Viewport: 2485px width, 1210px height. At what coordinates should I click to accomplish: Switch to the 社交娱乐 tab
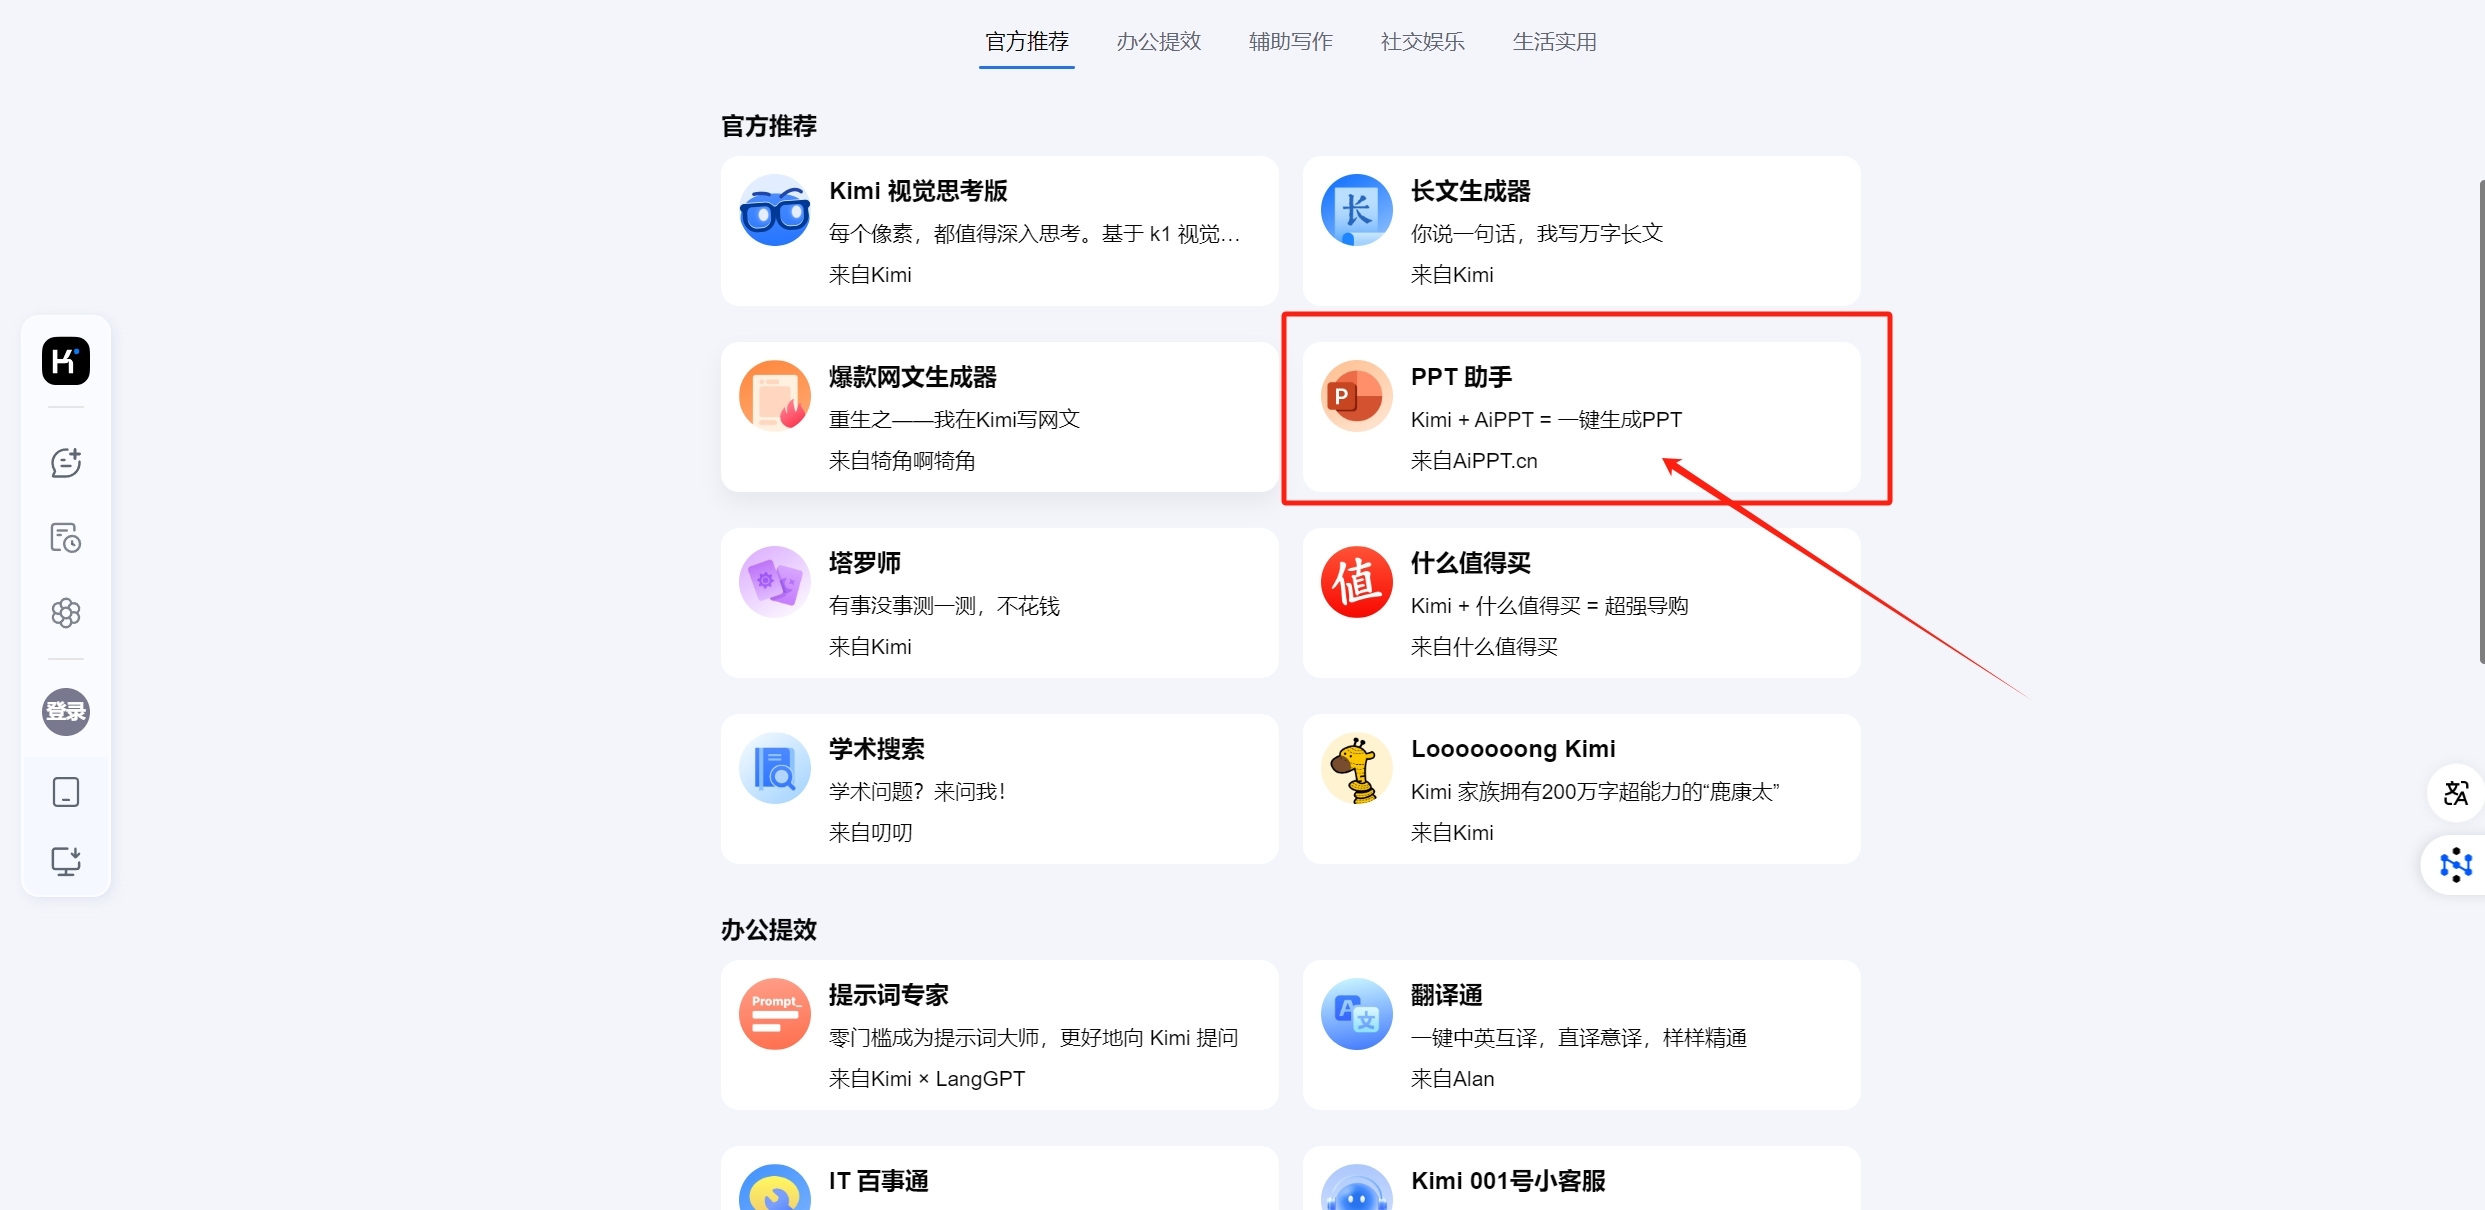(x=1423, y=42)
